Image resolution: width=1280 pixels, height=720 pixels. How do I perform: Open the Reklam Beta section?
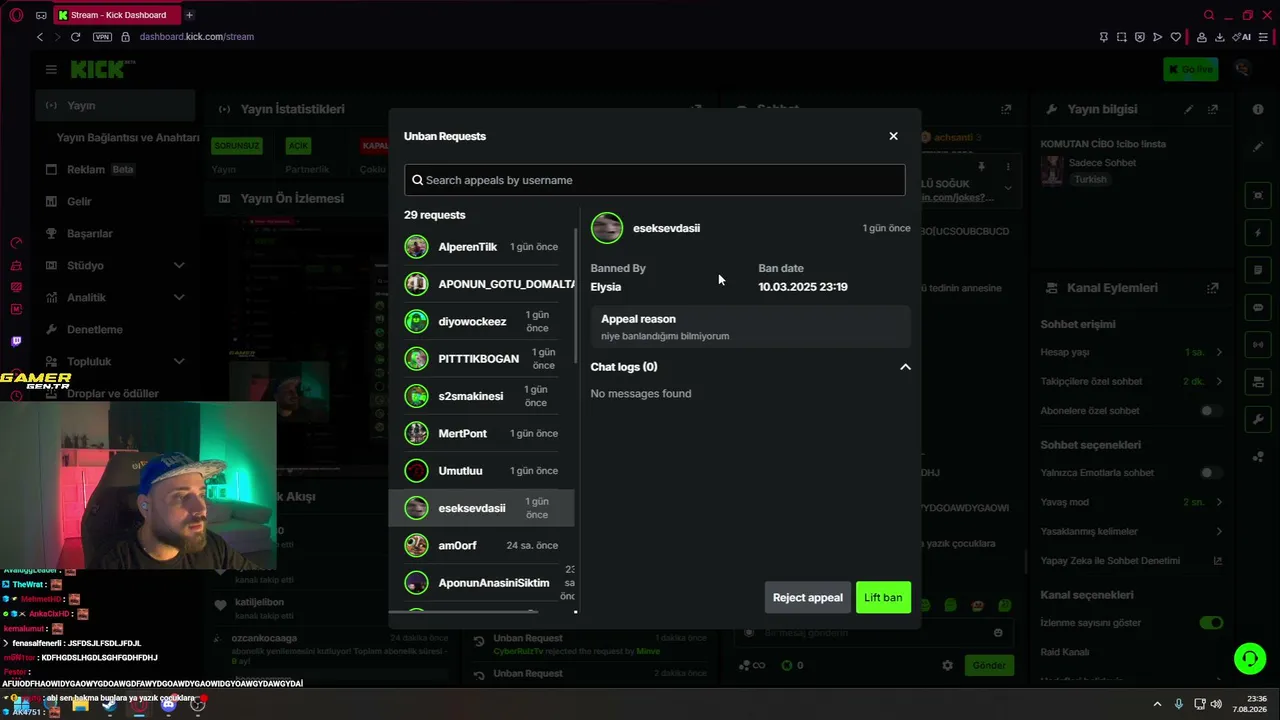[x=115, y=169]
